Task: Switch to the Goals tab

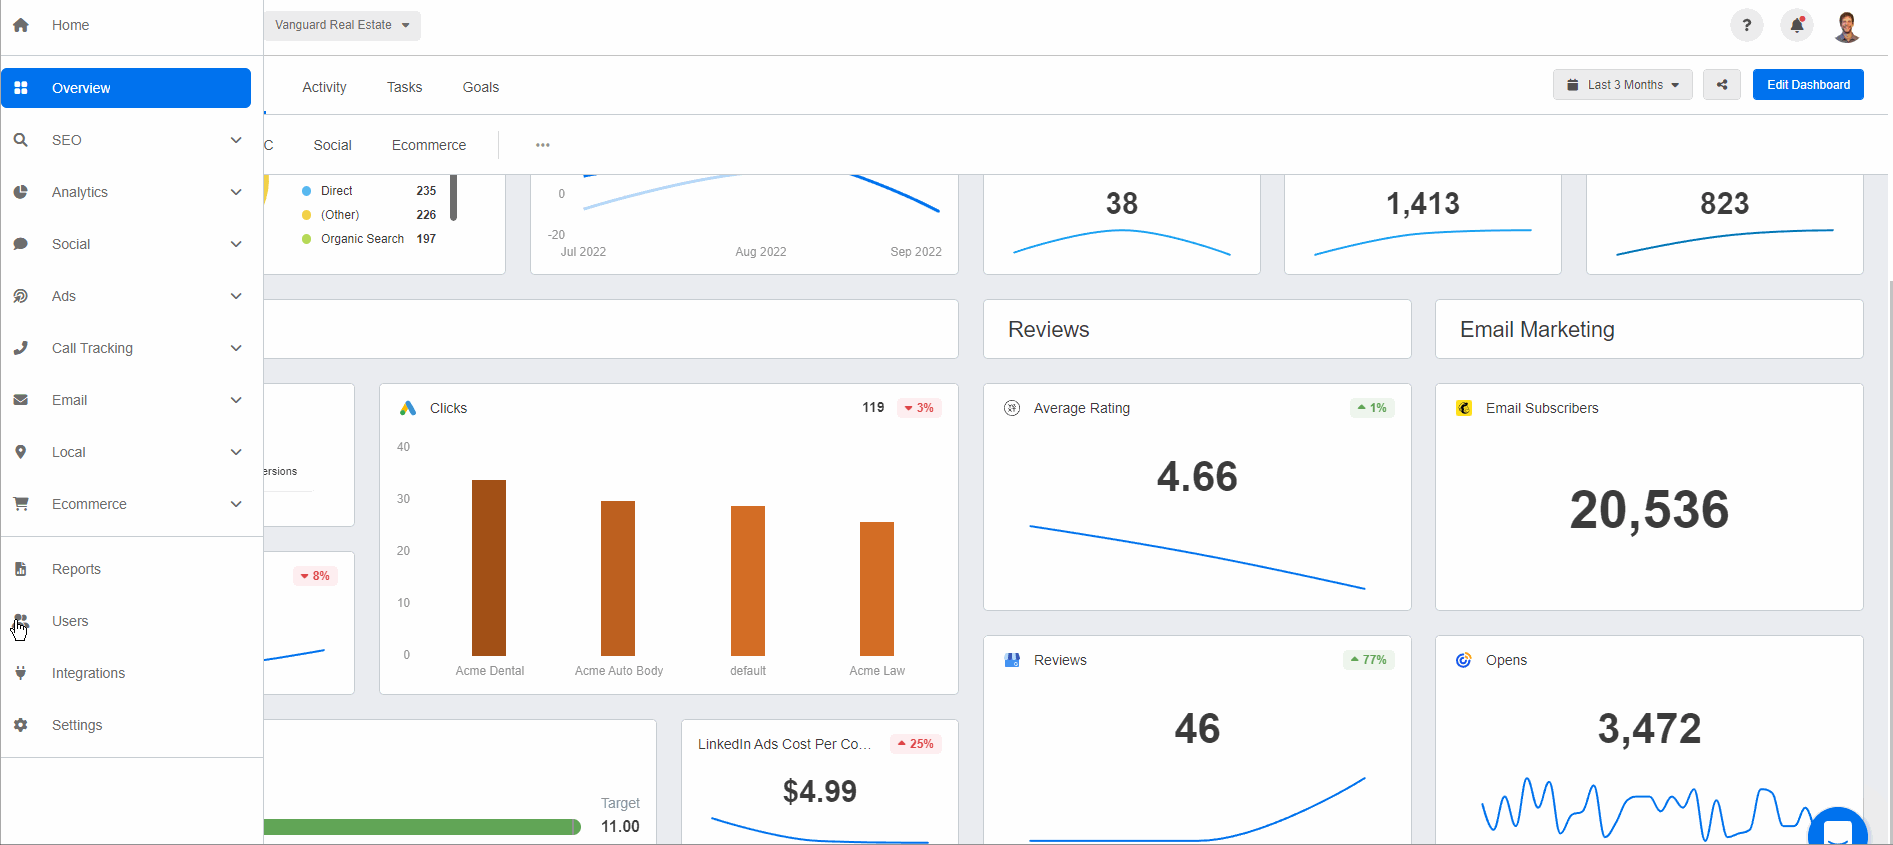Action: click(480, 87)
